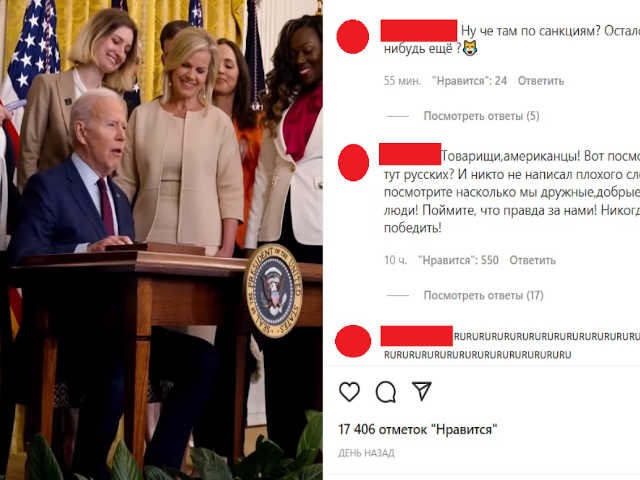Click the crying cat emoji
The image size is (640, 480).
(470, 49)
